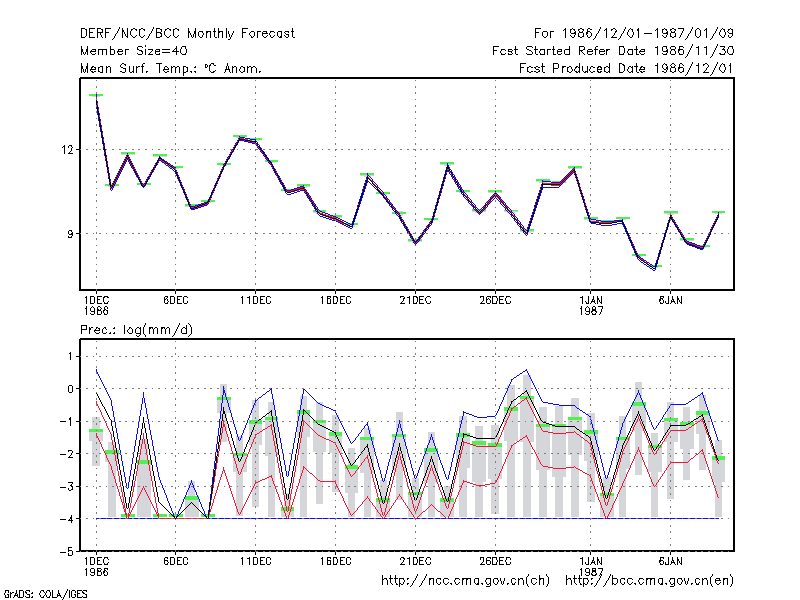Screen dimensions: 800x600
Task: Click the 0 value on precipitation y-axis
Action: click(70, 389)
